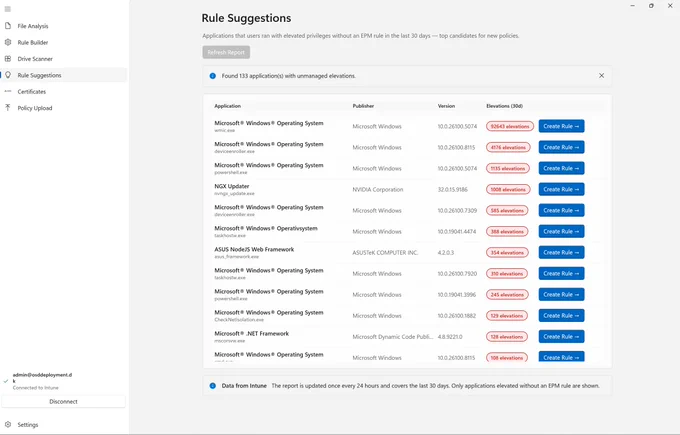Viewport: 680px width, 435px height.
Task: Select the 'NGX Updater' application name
Action: point(232,186)
